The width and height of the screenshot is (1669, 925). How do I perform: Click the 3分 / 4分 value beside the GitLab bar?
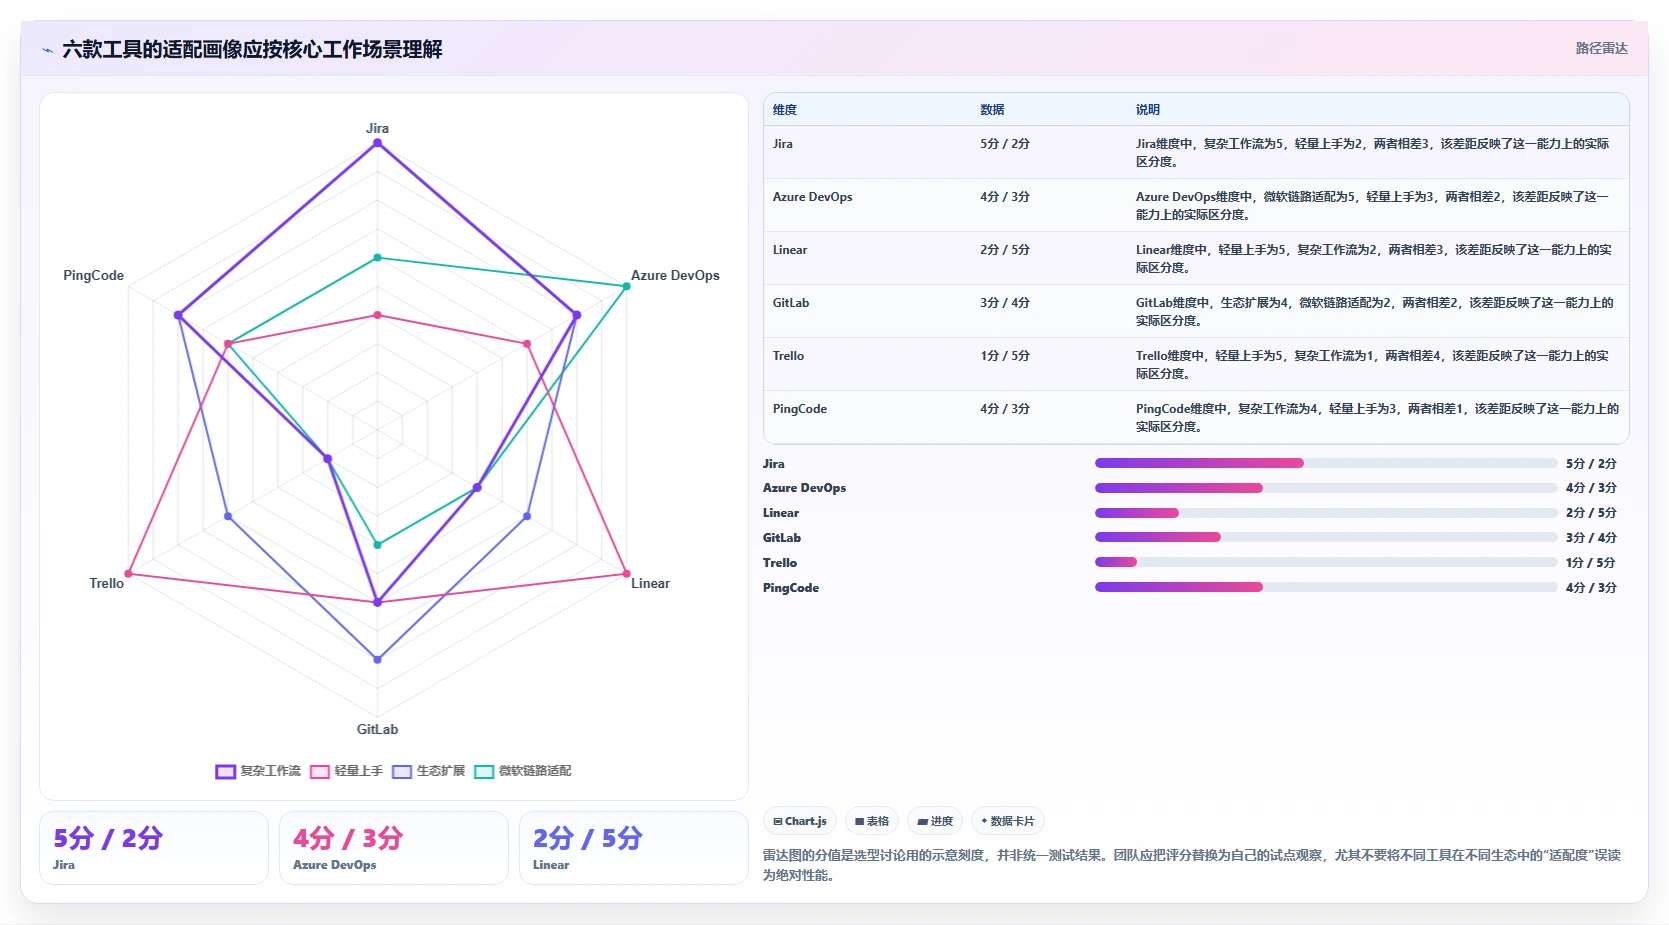[1591, 538]
